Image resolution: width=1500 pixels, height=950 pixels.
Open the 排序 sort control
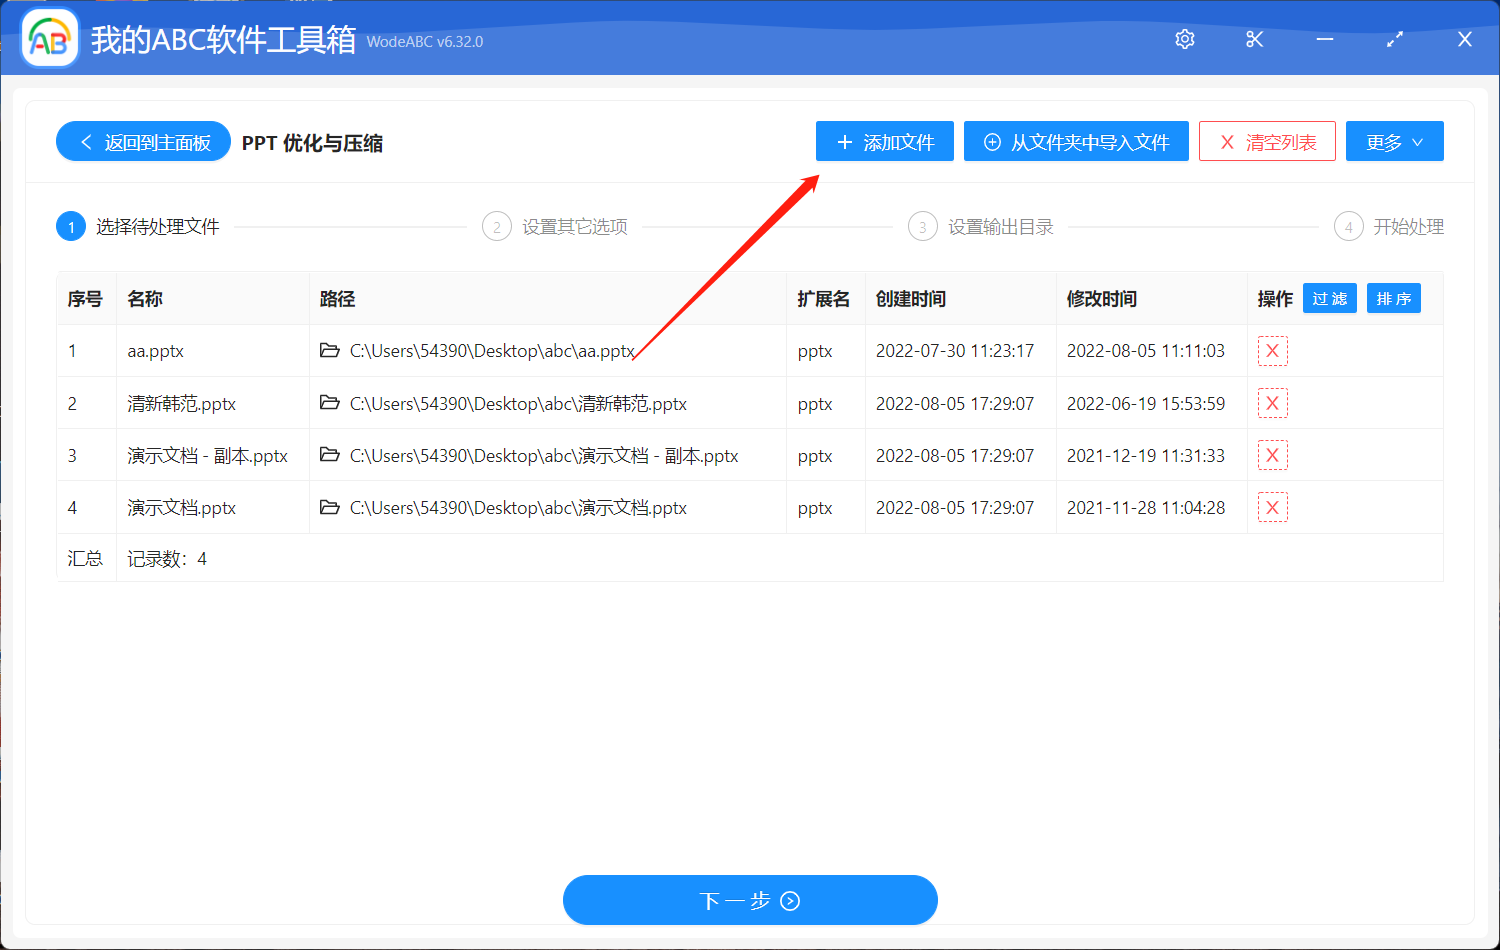1393,297
